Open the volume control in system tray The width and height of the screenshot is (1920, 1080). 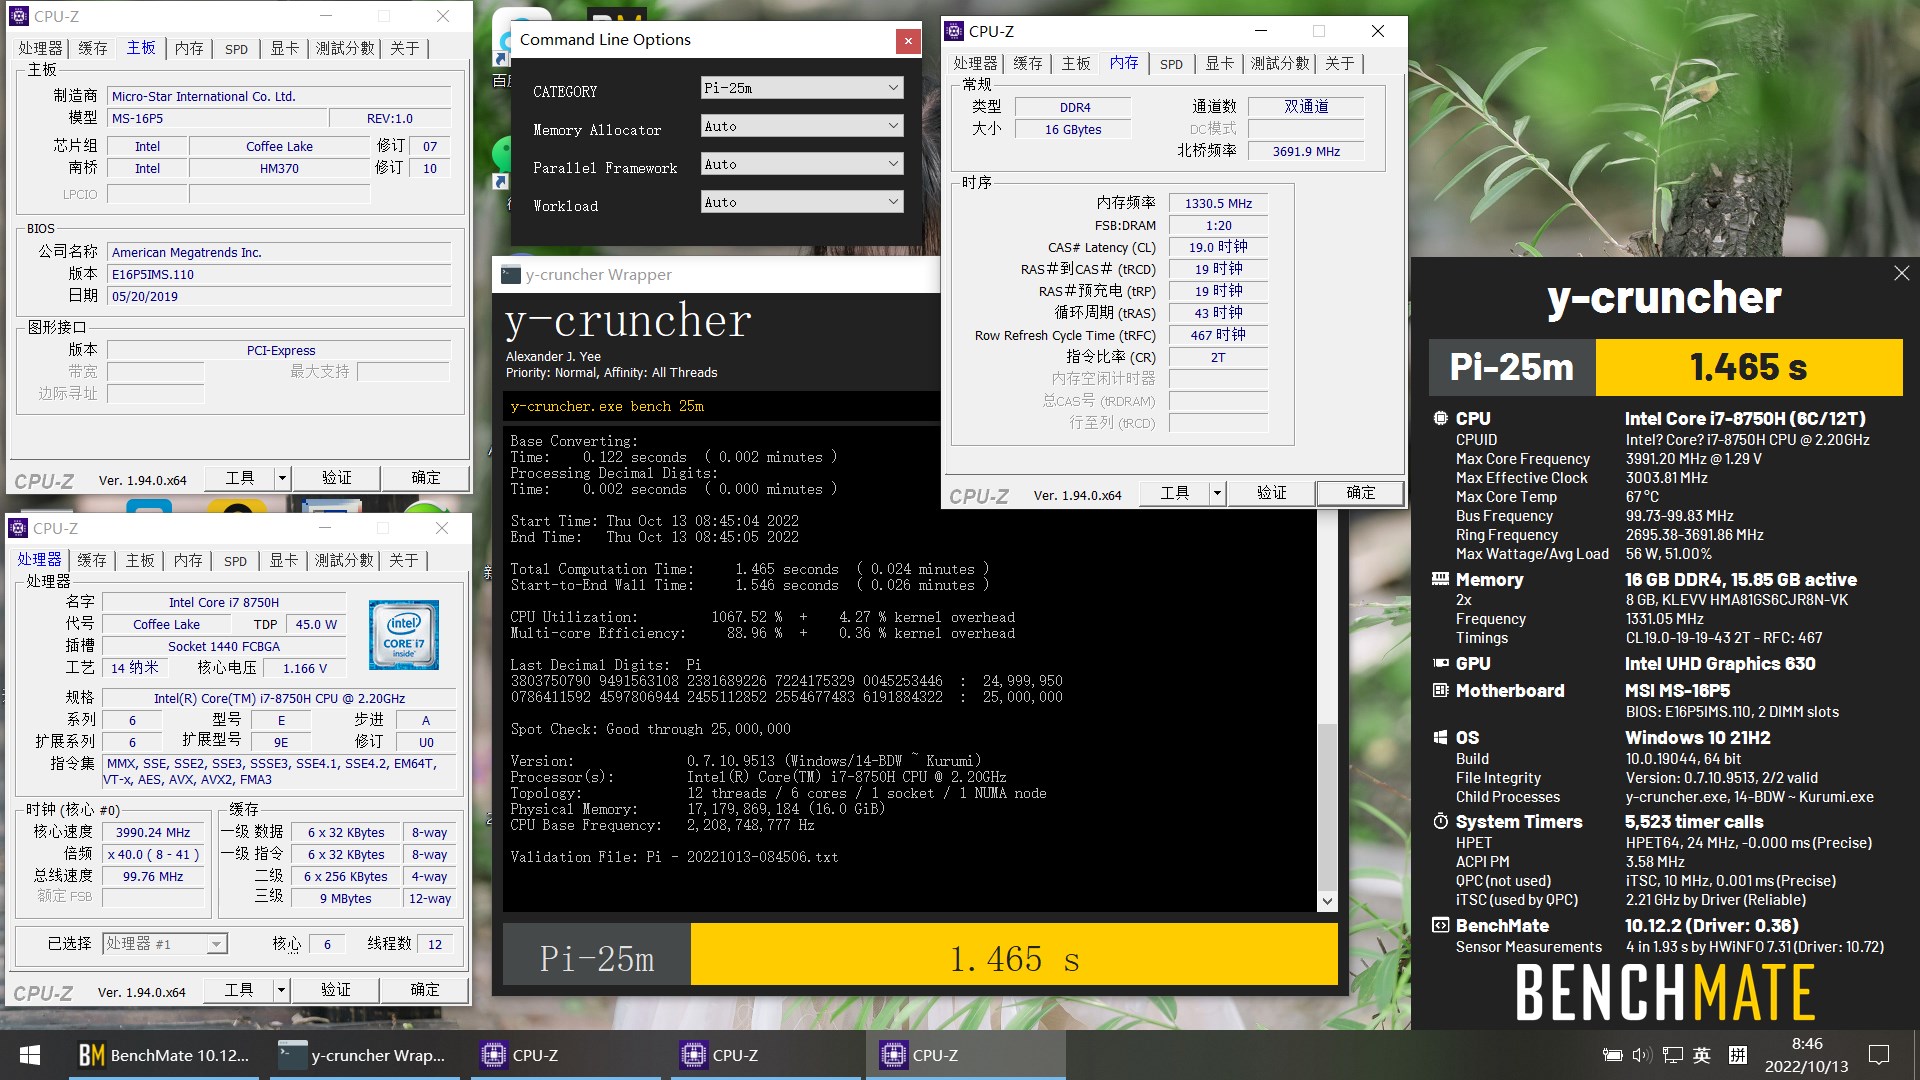1641,1055
